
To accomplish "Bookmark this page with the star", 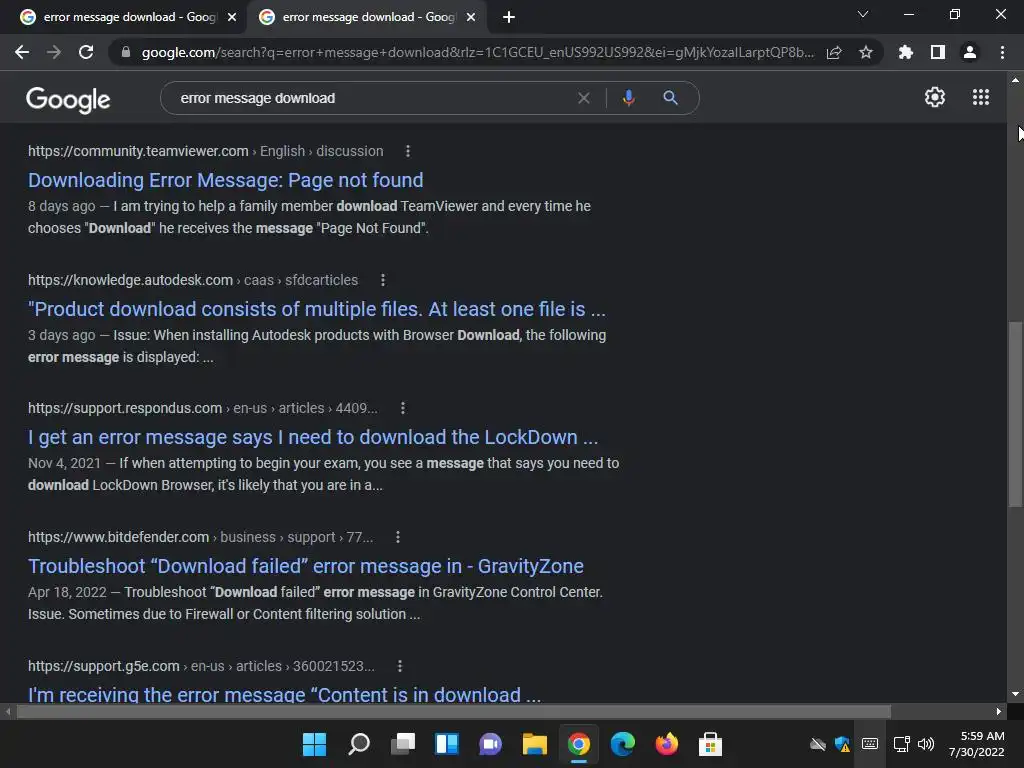I will (866, 52).
